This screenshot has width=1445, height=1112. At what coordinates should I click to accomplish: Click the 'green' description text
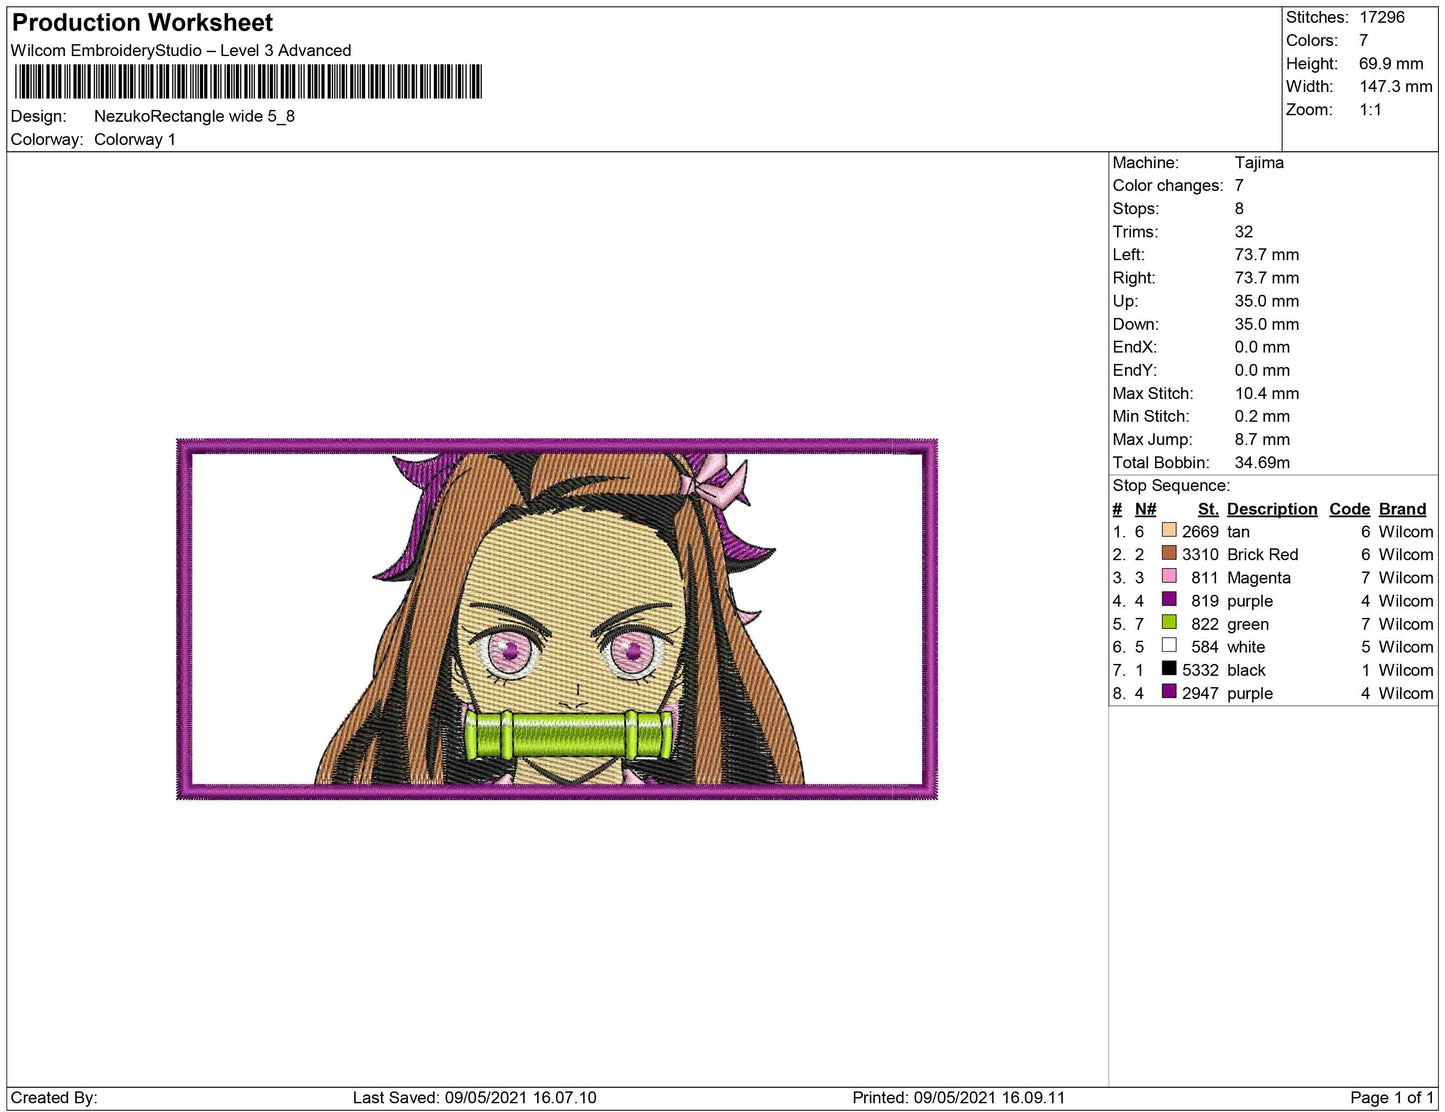[x=1248, y=624]
